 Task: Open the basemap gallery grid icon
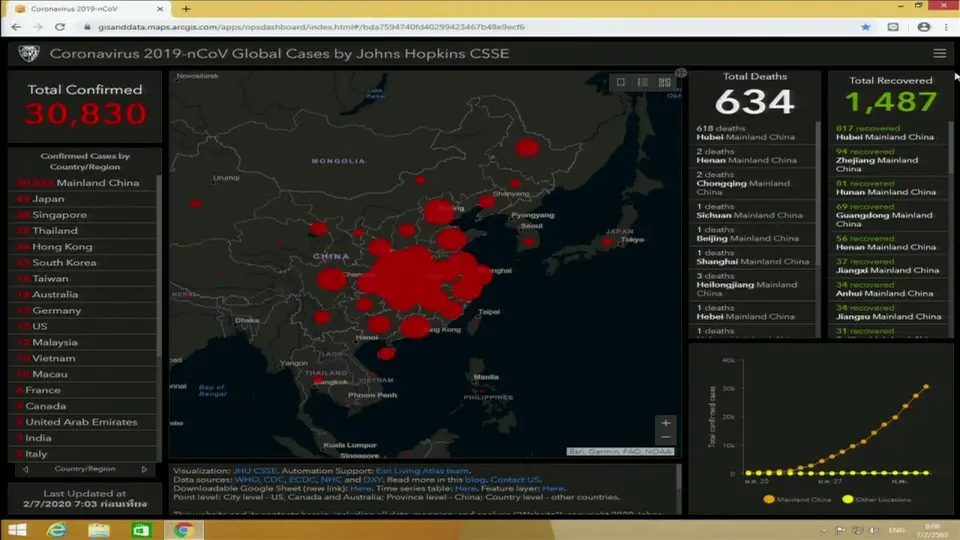point(664,82)
